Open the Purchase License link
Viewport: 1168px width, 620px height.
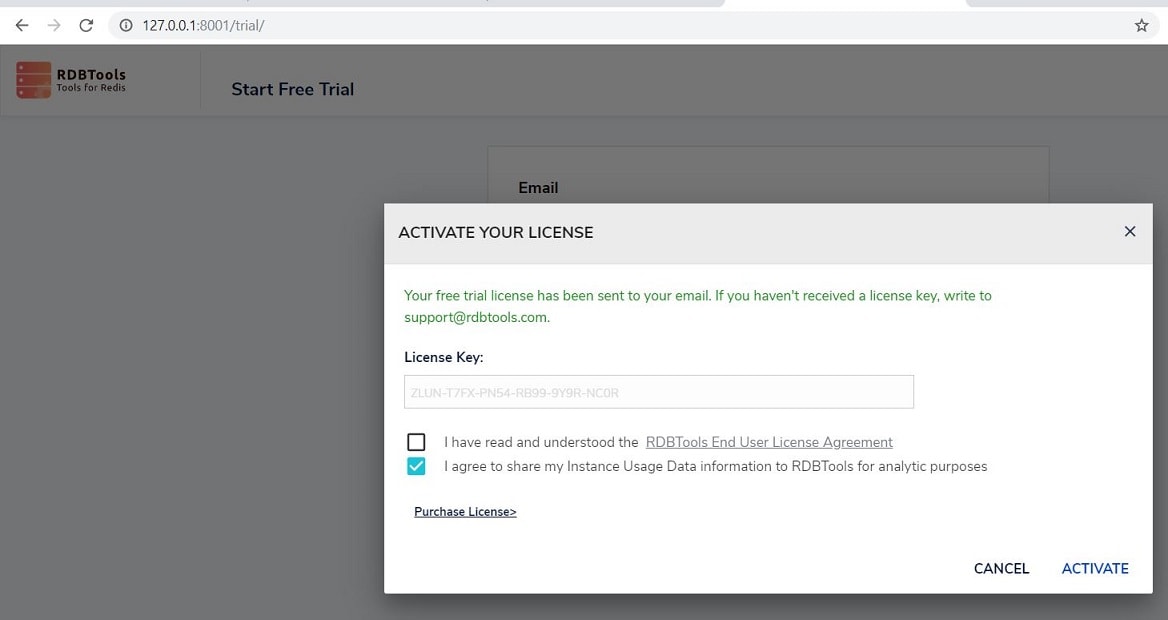[465, 512]
